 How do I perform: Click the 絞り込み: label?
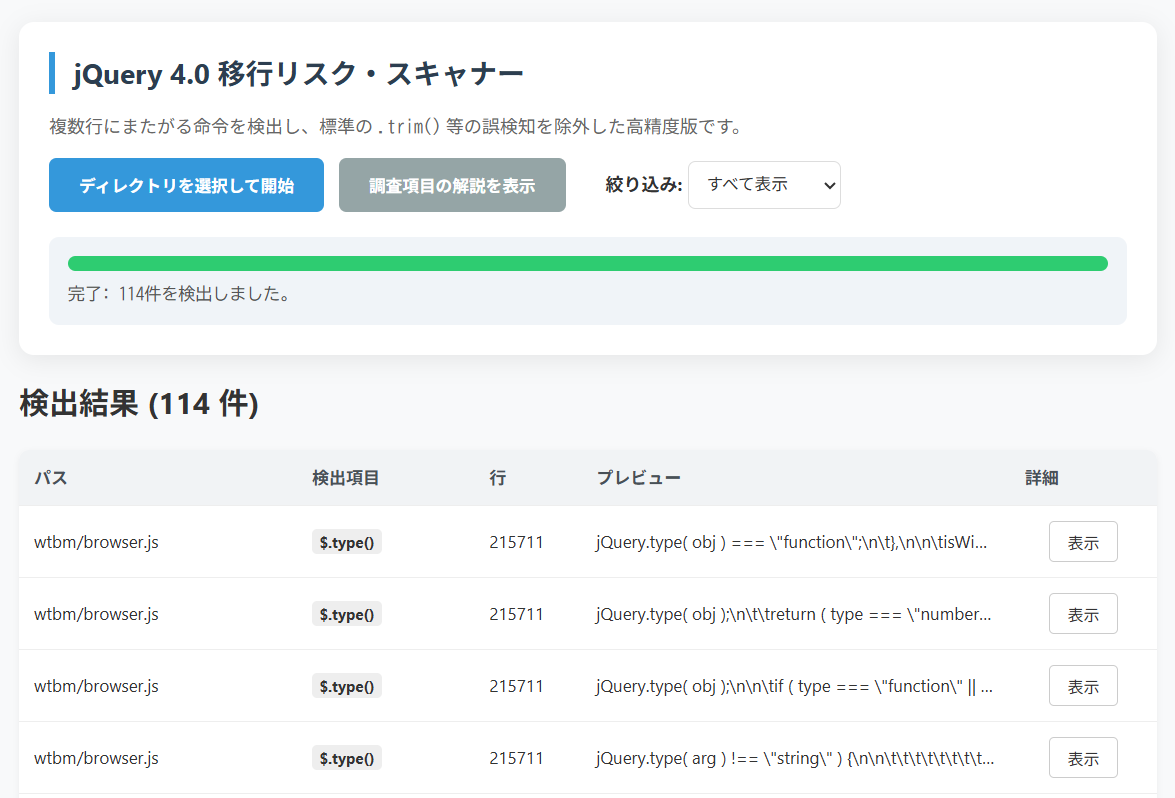tap(644, 184)
